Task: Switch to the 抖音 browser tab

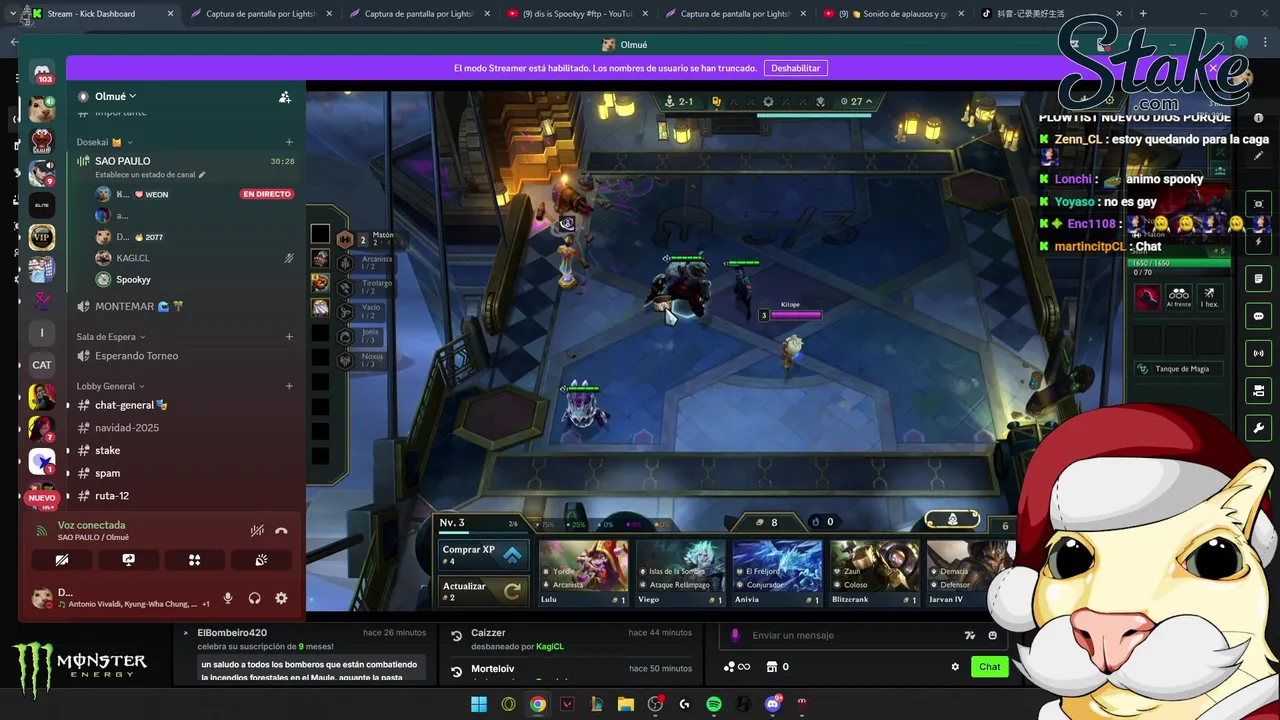Action: 1050,14
